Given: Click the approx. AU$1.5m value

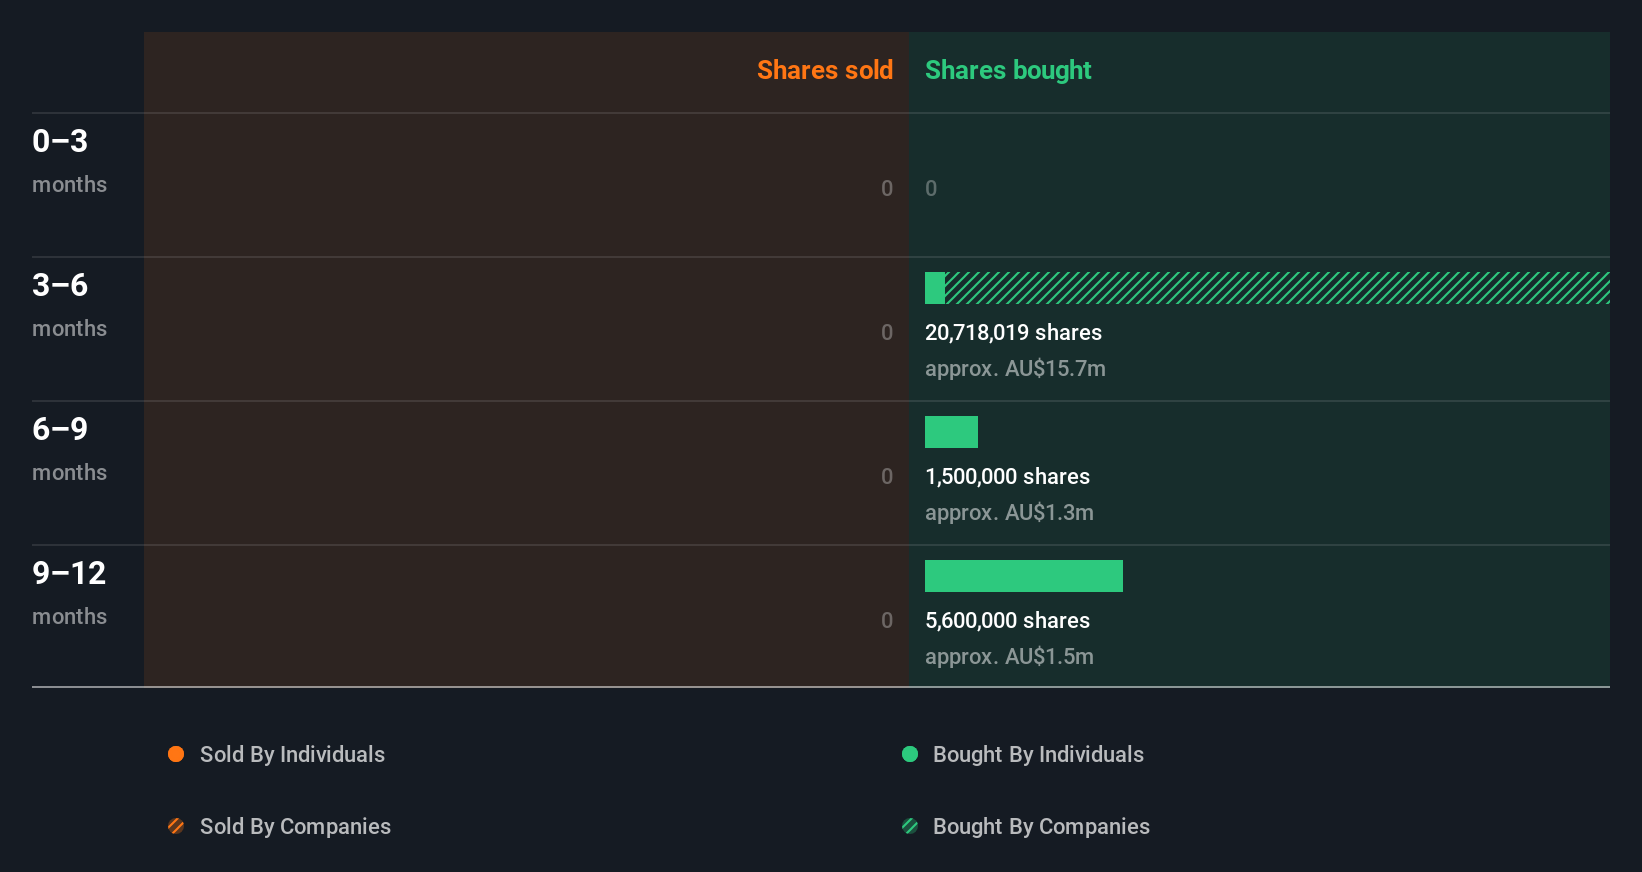Looking at the screenshot, I should point(1009,657).
